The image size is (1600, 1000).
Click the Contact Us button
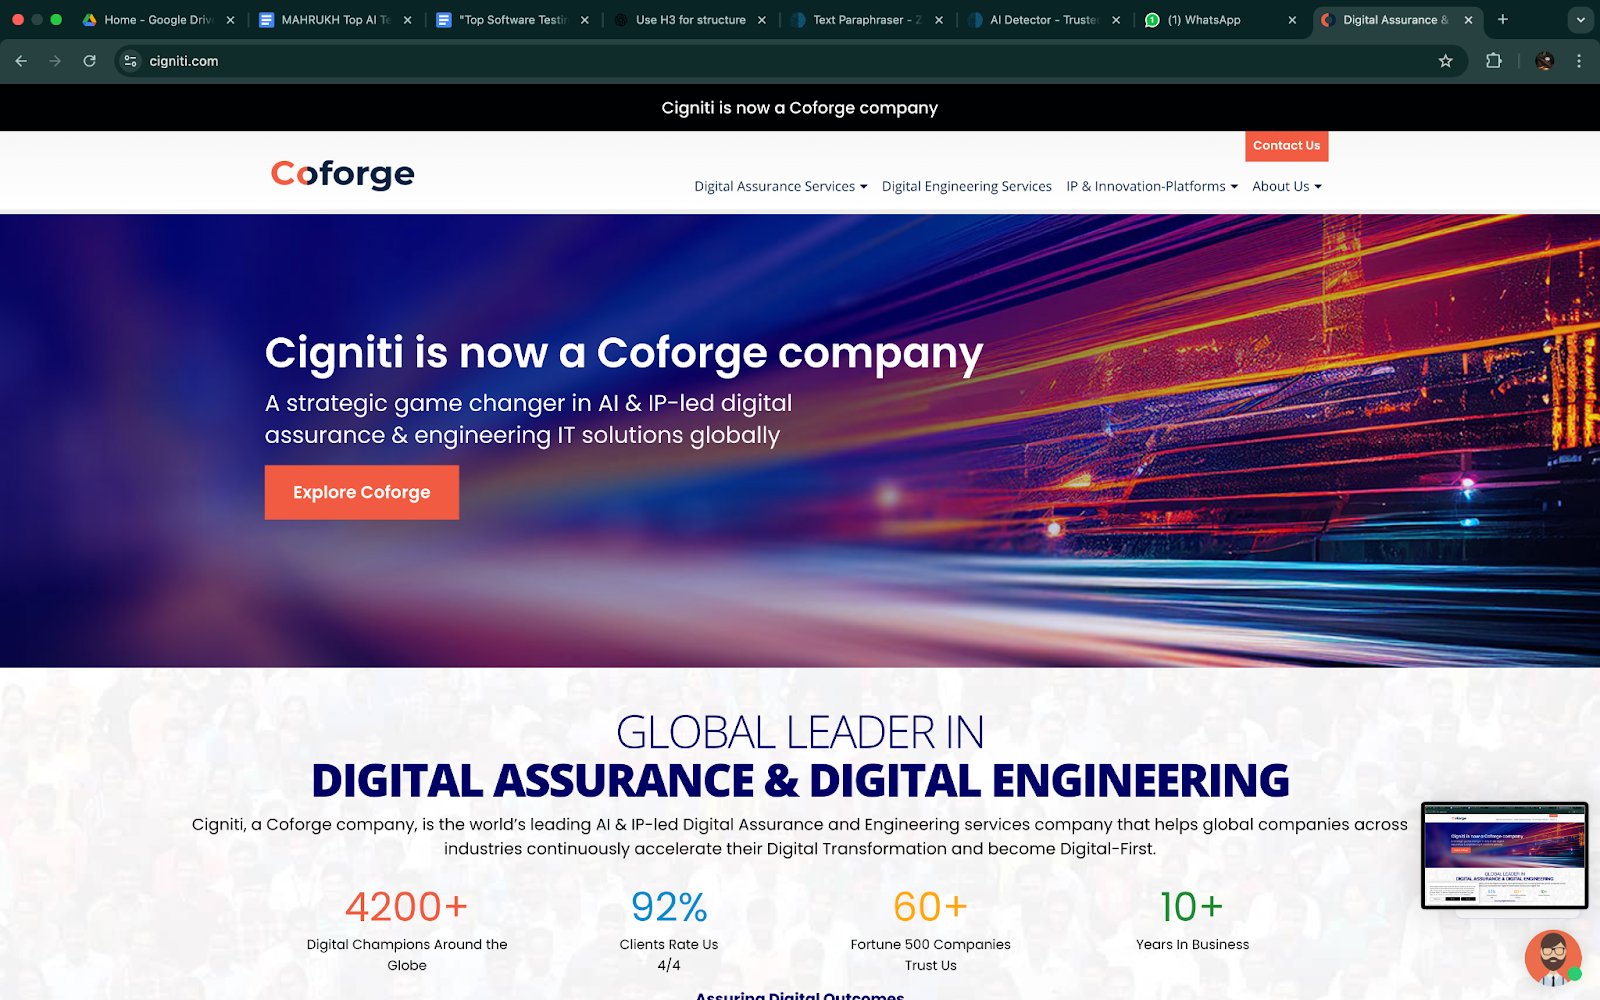coord(1286,146)
